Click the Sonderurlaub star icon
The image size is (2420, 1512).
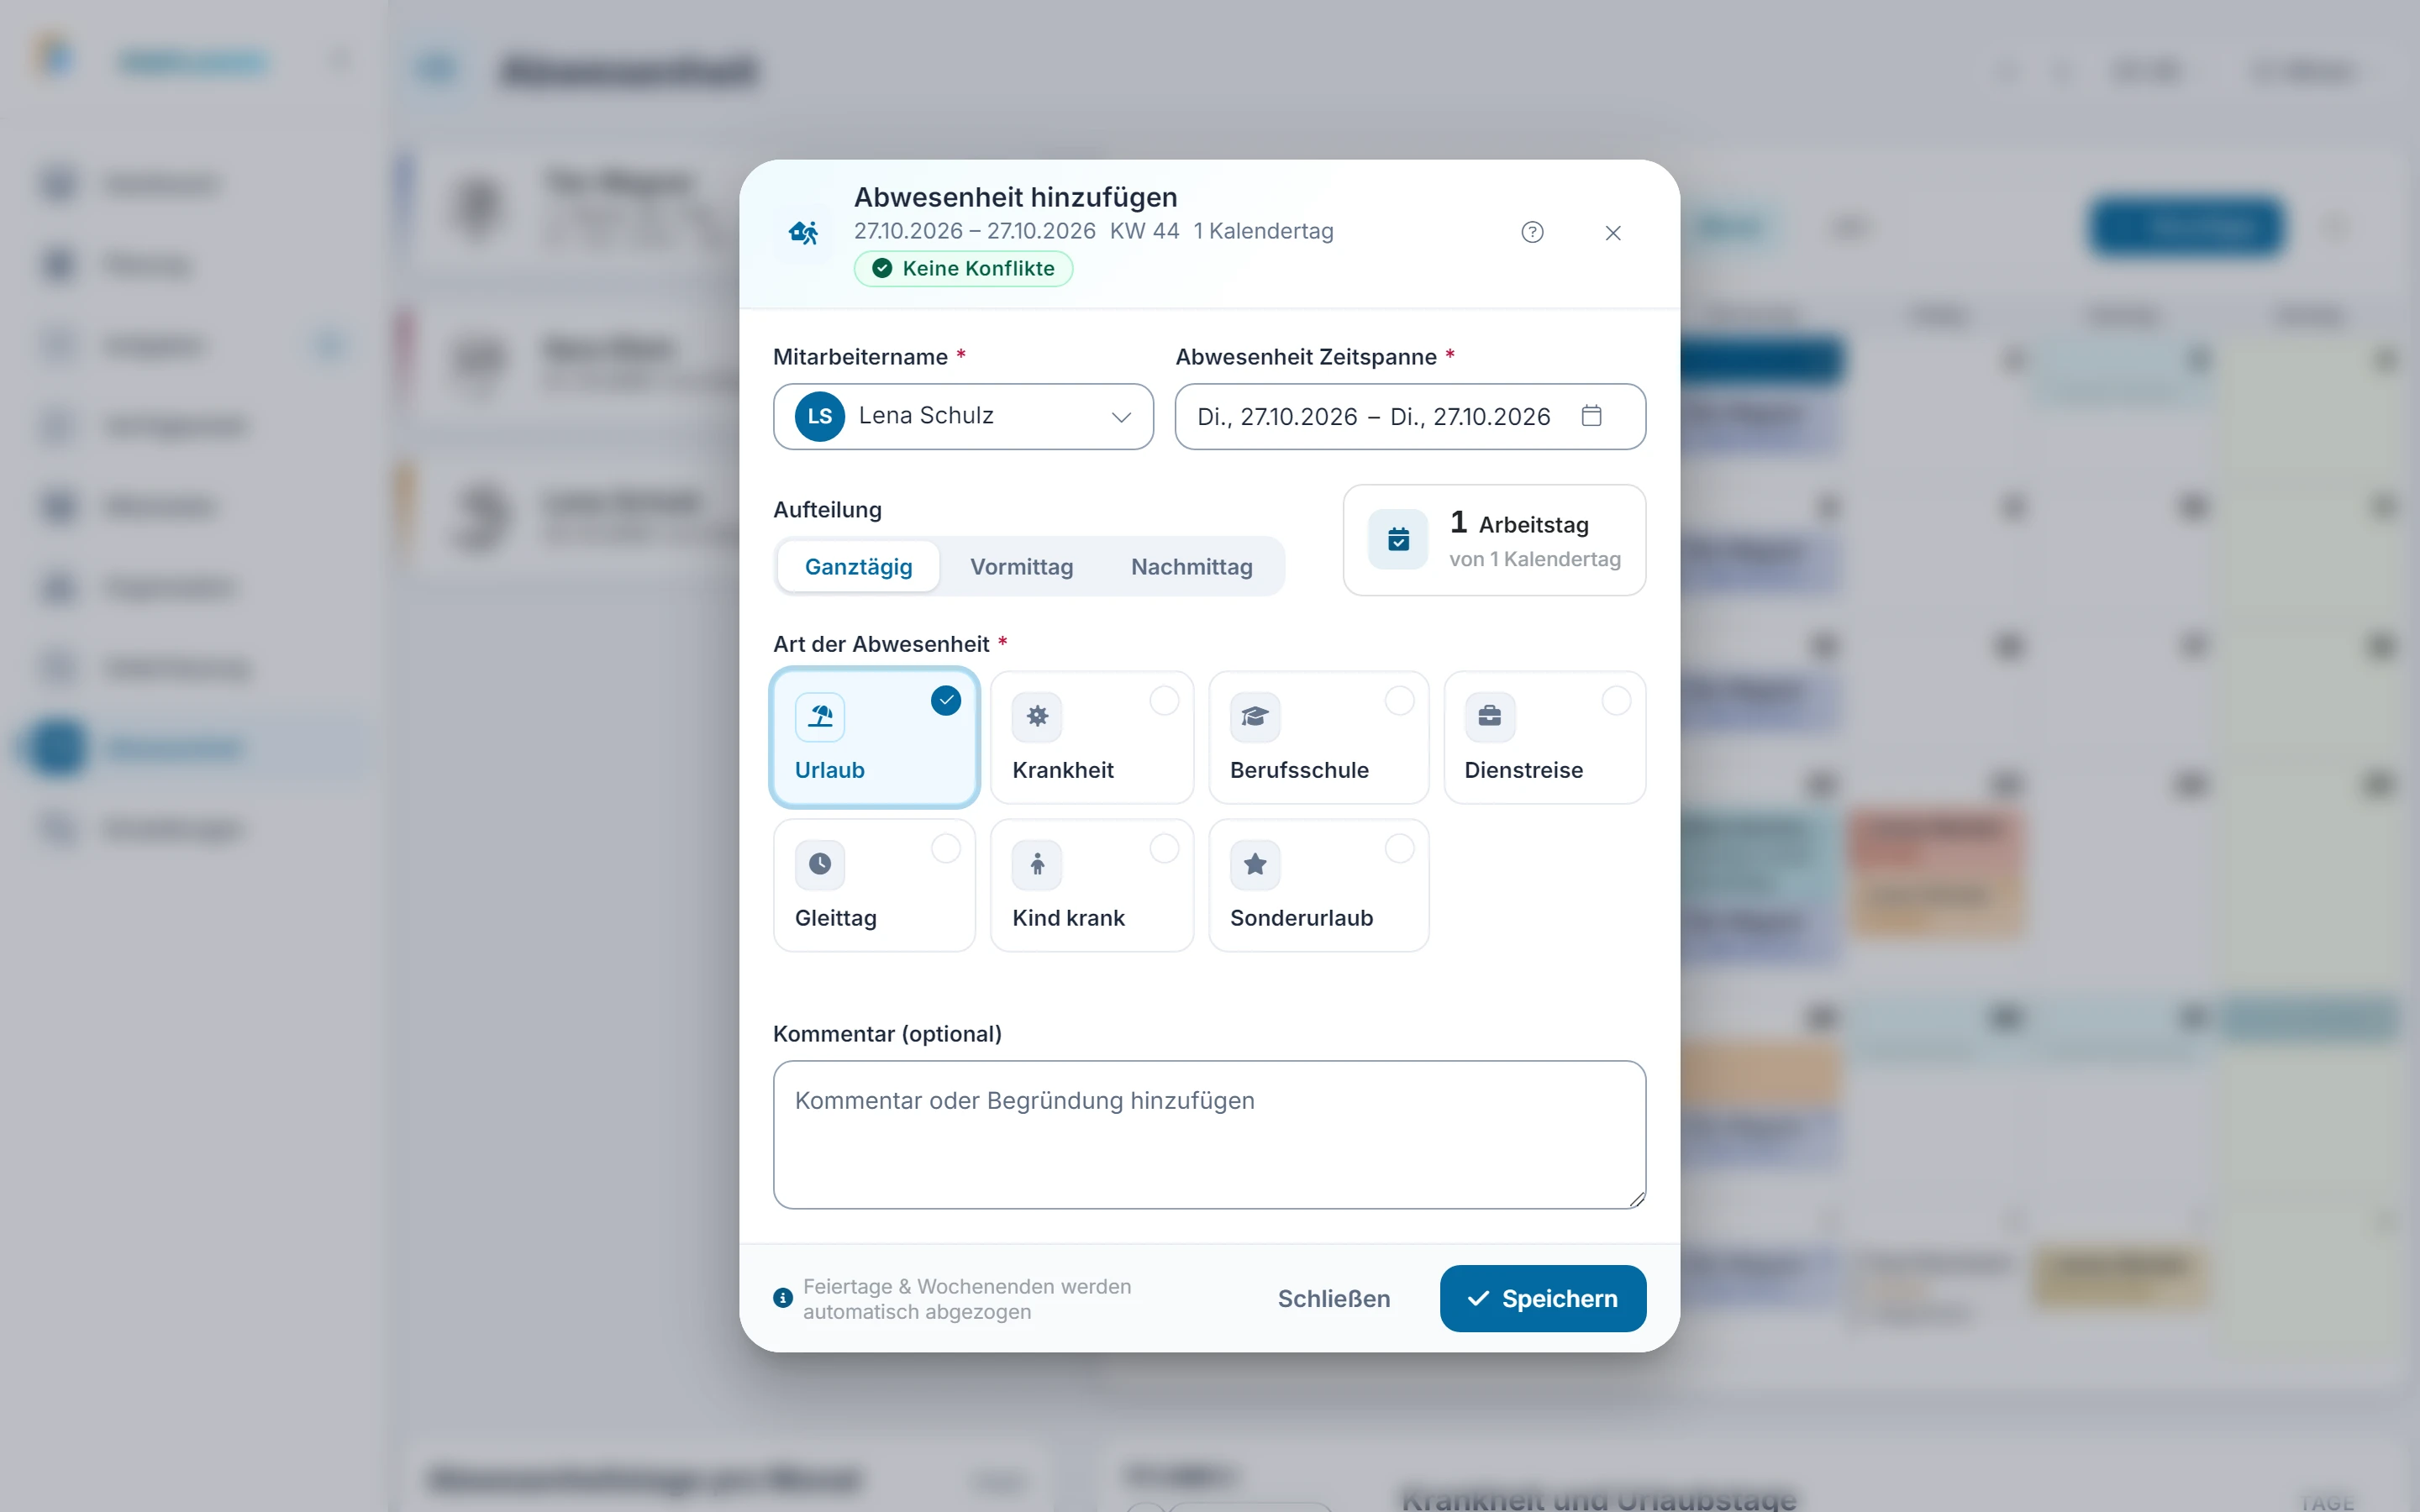(x=1255, y=864)
